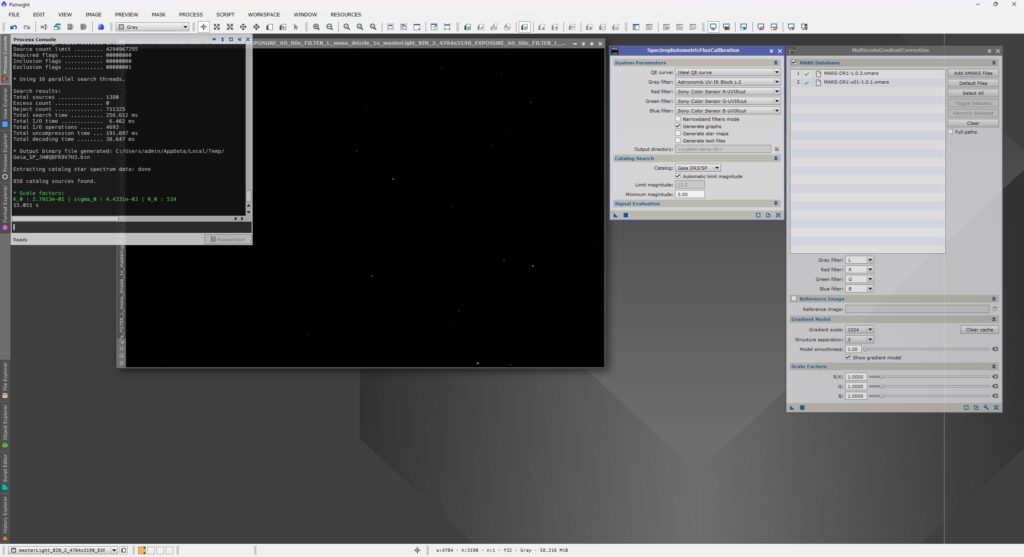Click the Zoom Out magnifier in toolbar

330,27
